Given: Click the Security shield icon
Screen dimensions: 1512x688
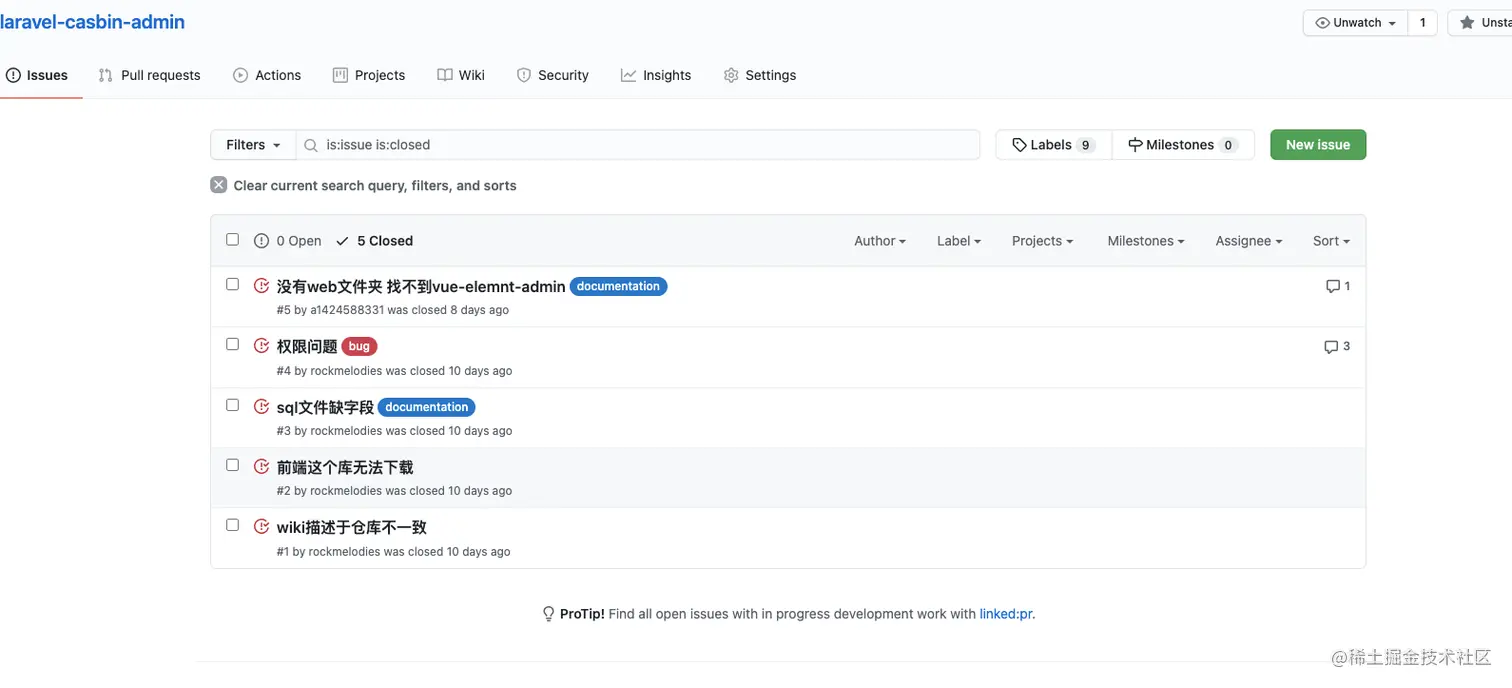Looking at the screenshot, I should (x=523, y=74).
